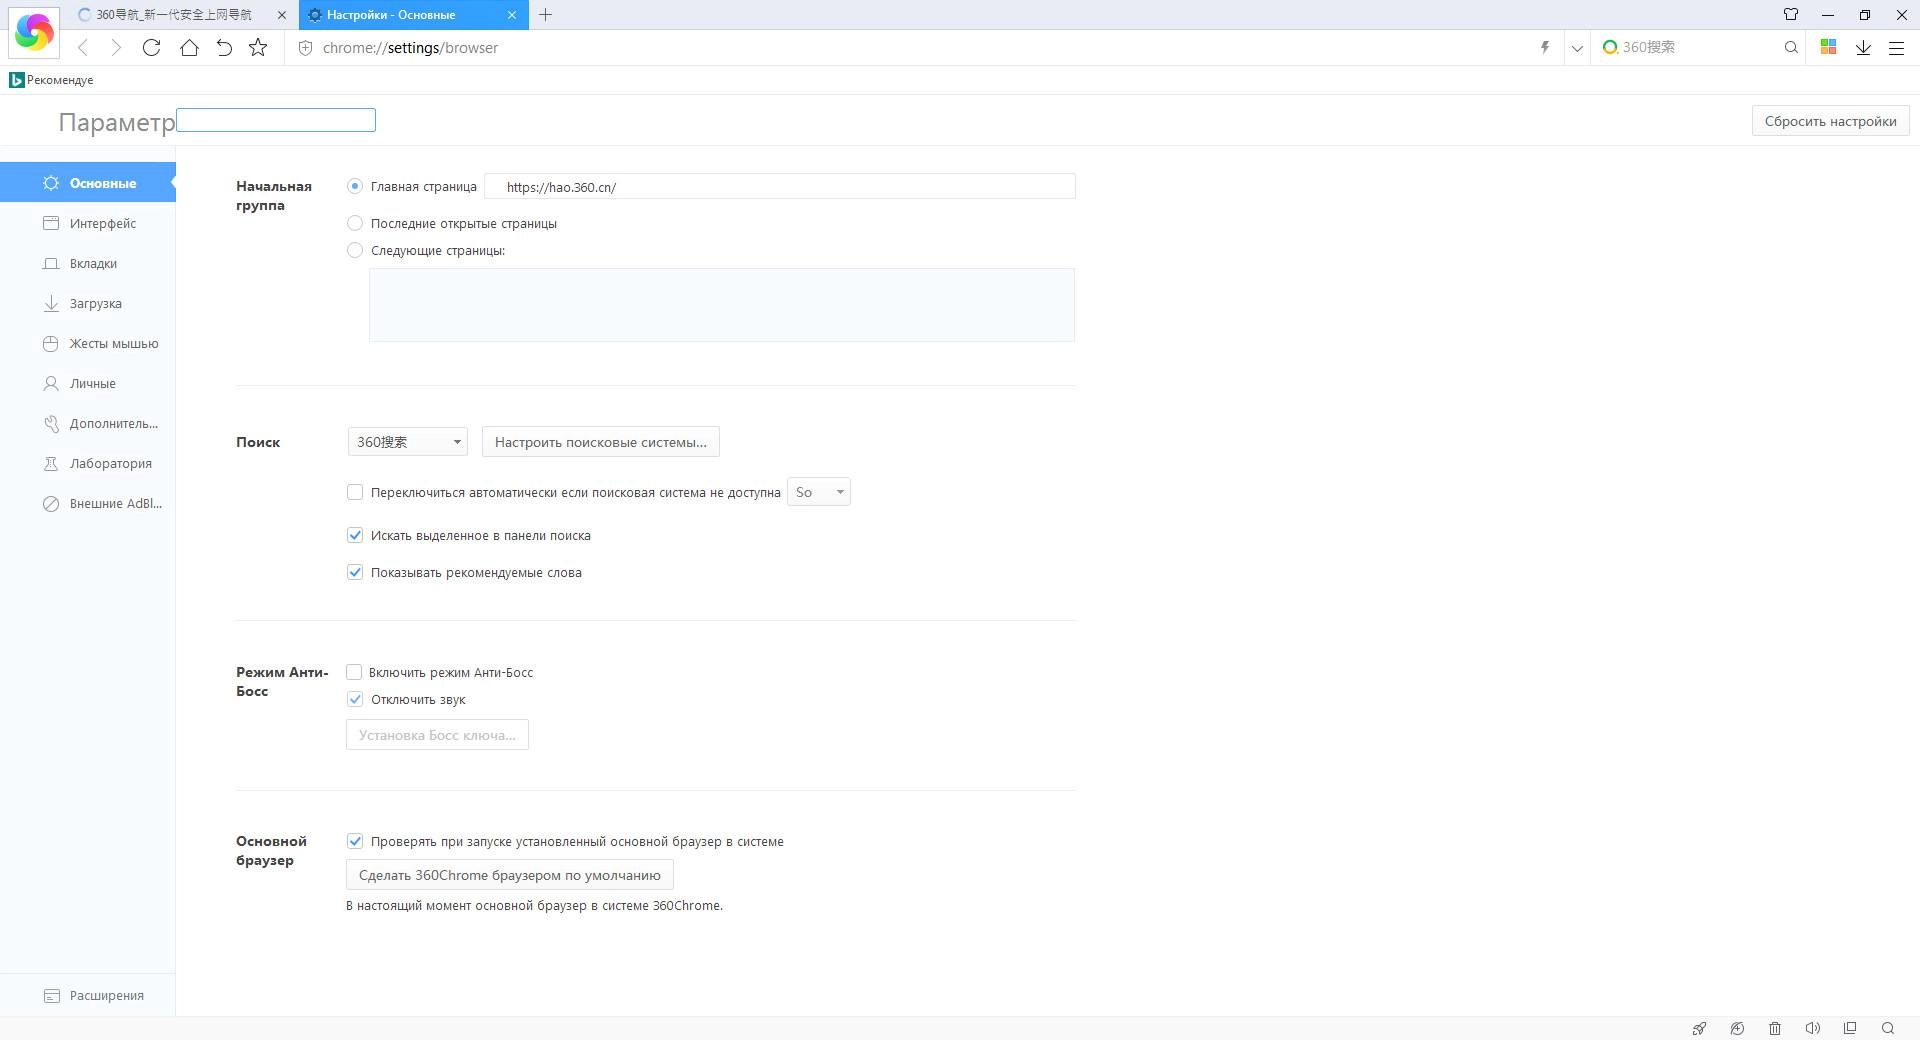Screen dimensions: 1920x1040
Task: Focus the settings search field
Action: pyautogui.click(x=276, y=120)
